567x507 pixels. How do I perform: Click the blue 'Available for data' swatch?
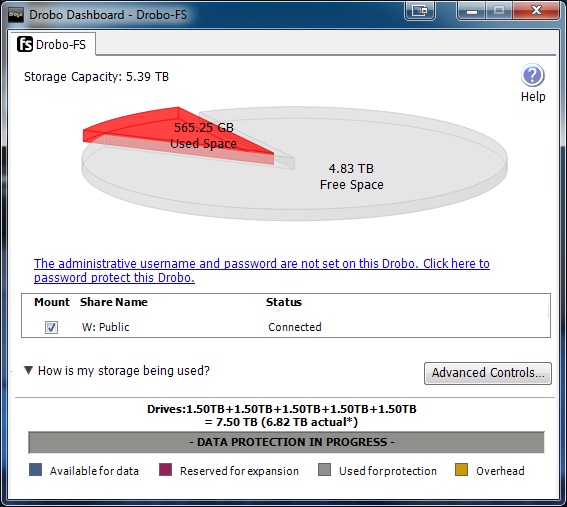[x=35, y=470]
